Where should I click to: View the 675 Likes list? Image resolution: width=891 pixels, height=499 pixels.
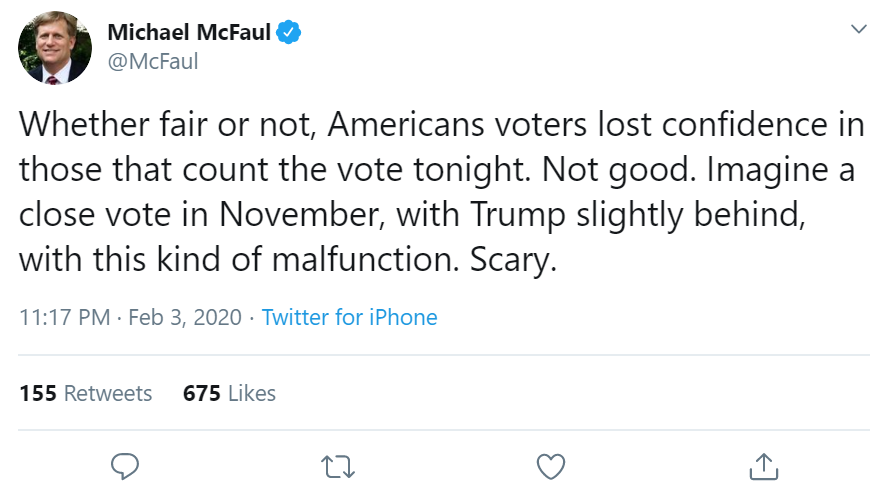(229, 393)
